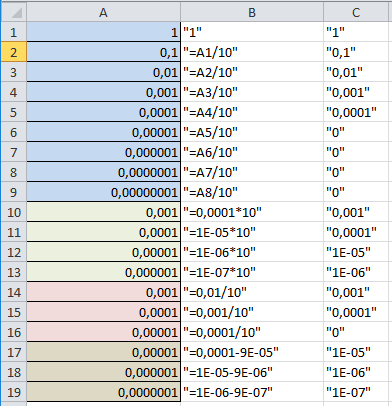392x406 pixels.
Task: Click cell A1 containing 1
Action: 103,32
